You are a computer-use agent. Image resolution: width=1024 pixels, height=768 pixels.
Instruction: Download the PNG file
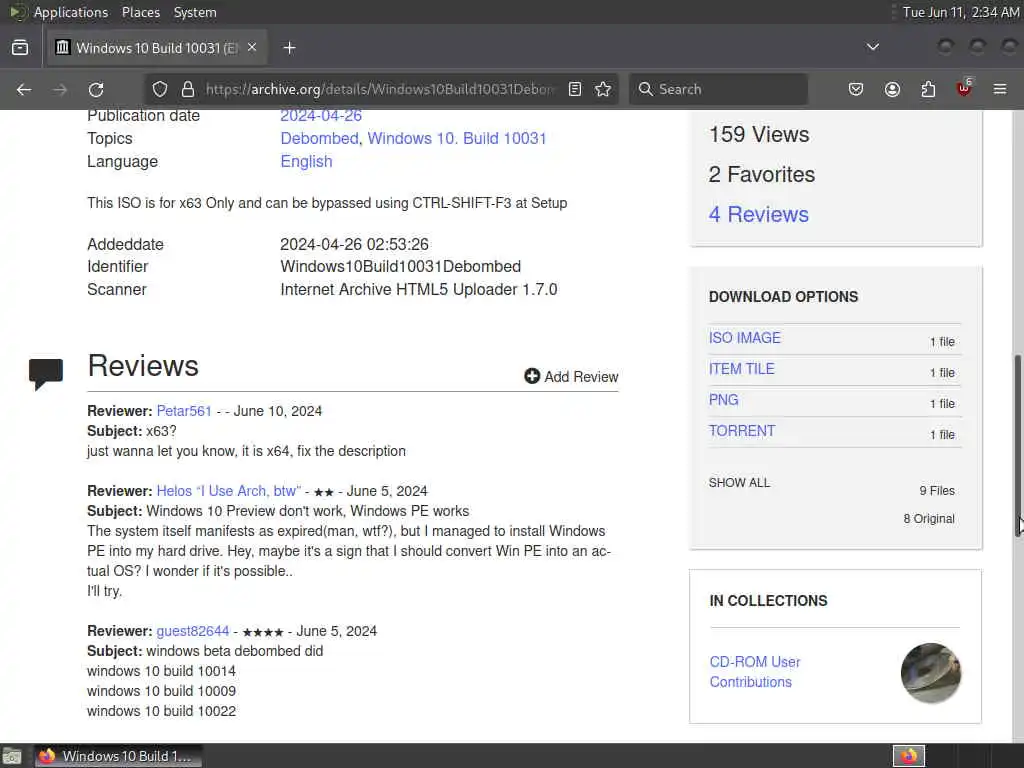pyautogui.click(x=724, y=400)
